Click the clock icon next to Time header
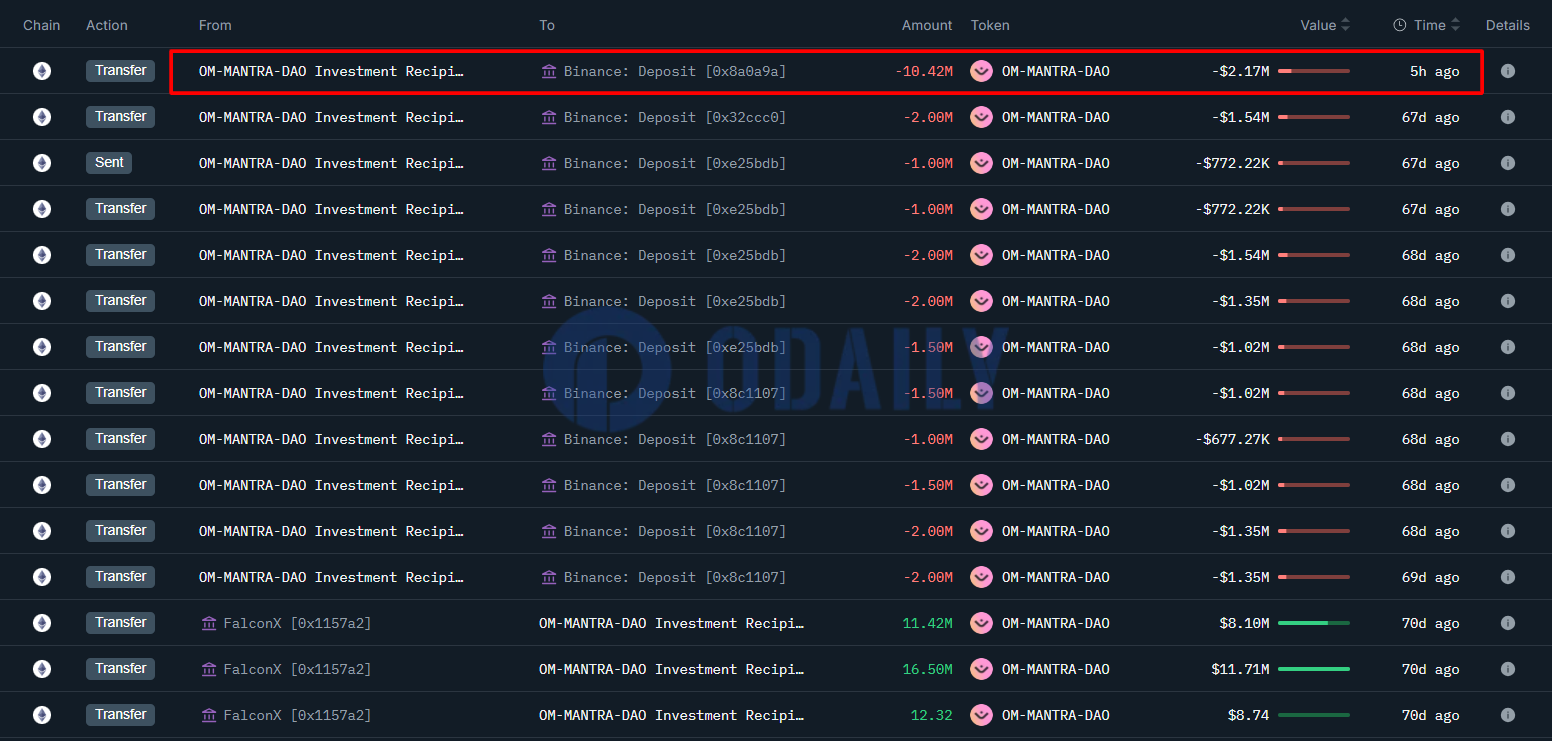Image resolution: width=1552 pixels, height=741 pixels. (1400, 25)
